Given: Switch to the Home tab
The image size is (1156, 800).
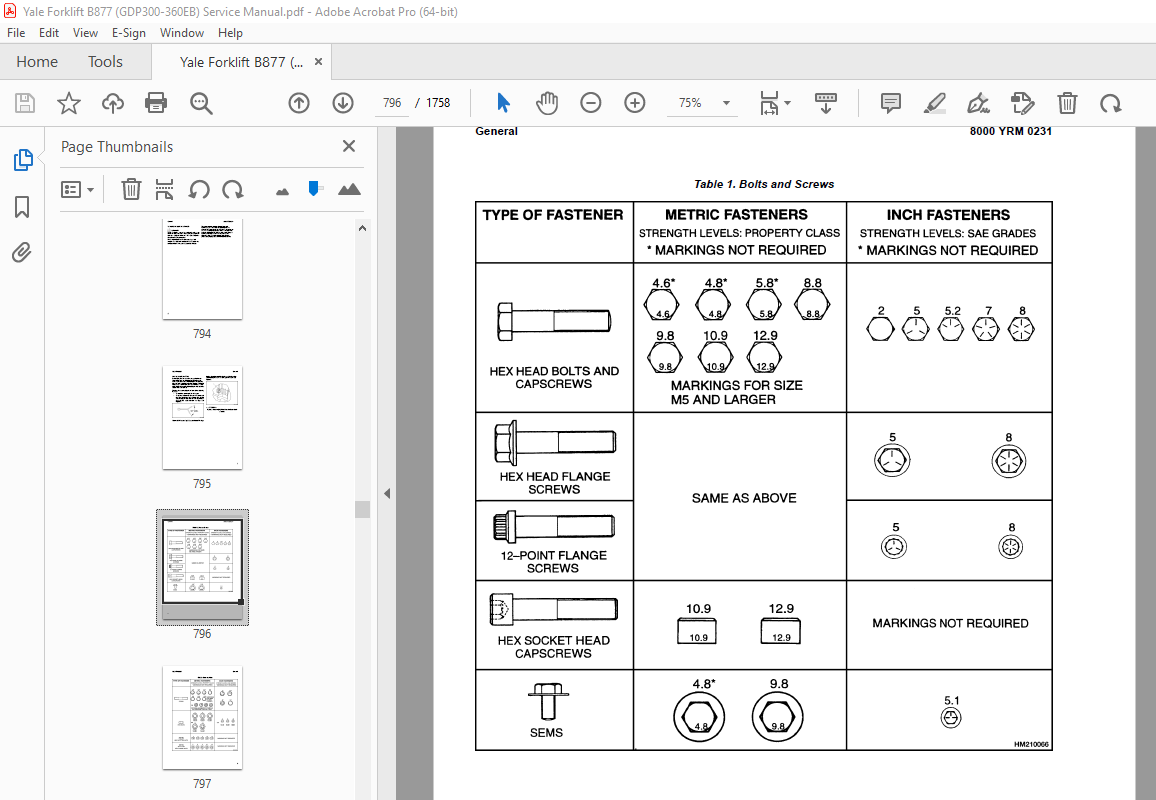Looking at the screenshot, I should [x=37, y=62].
